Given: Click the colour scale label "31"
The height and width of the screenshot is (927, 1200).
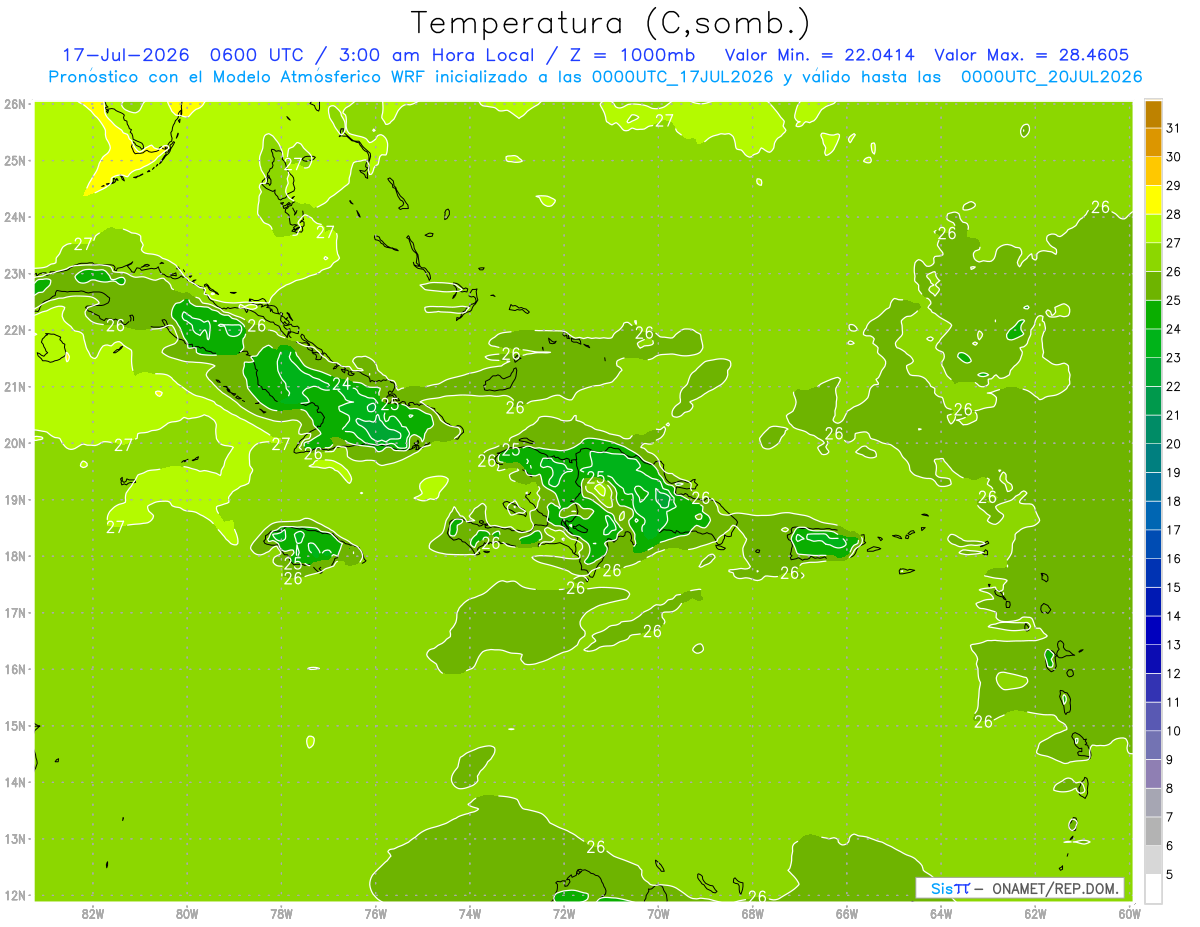Looking at the screenshot, I should 1174,128.
